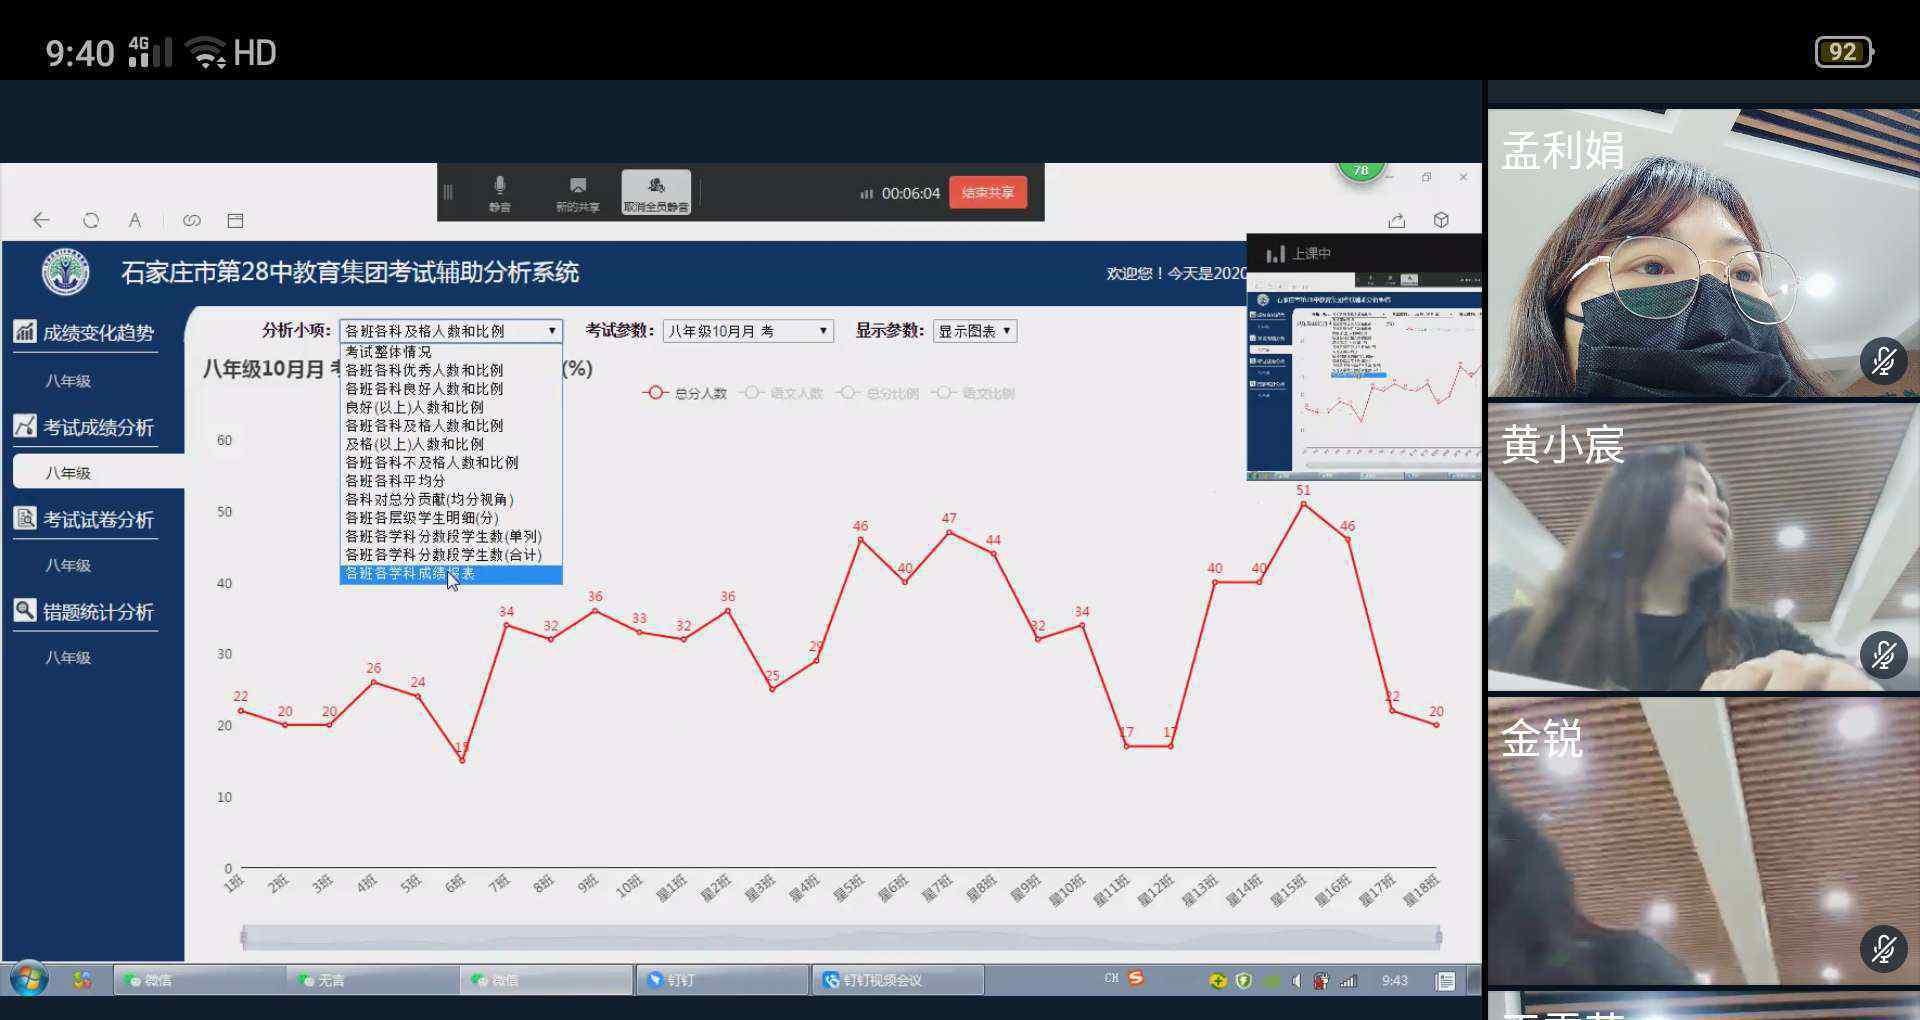Click the muted mic icon on 金锐's video

point(1884,948)
